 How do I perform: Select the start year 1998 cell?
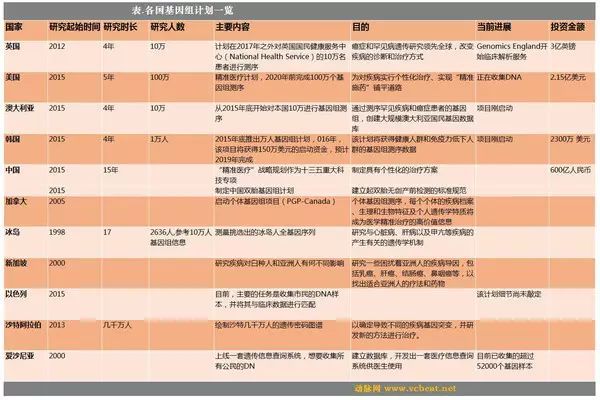point(57,232)
